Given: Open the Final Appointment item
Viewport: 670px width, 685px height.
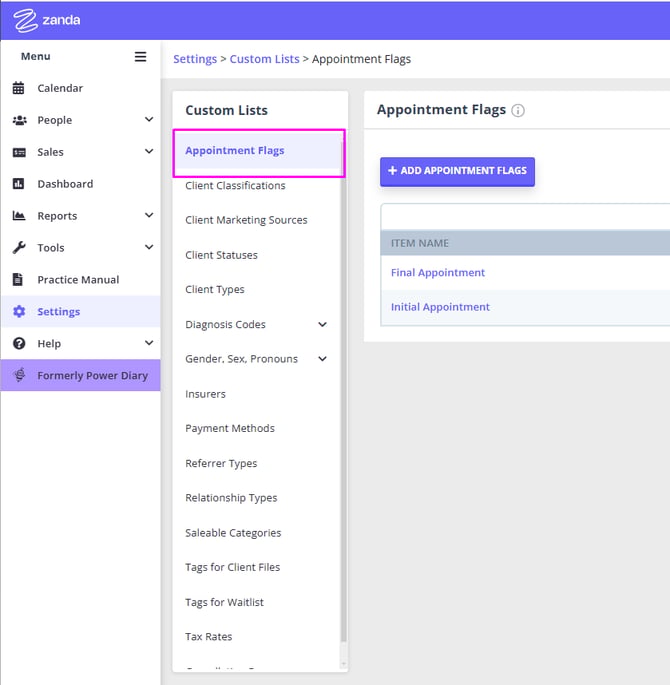Looking at the screenshot, I should 438,273.
